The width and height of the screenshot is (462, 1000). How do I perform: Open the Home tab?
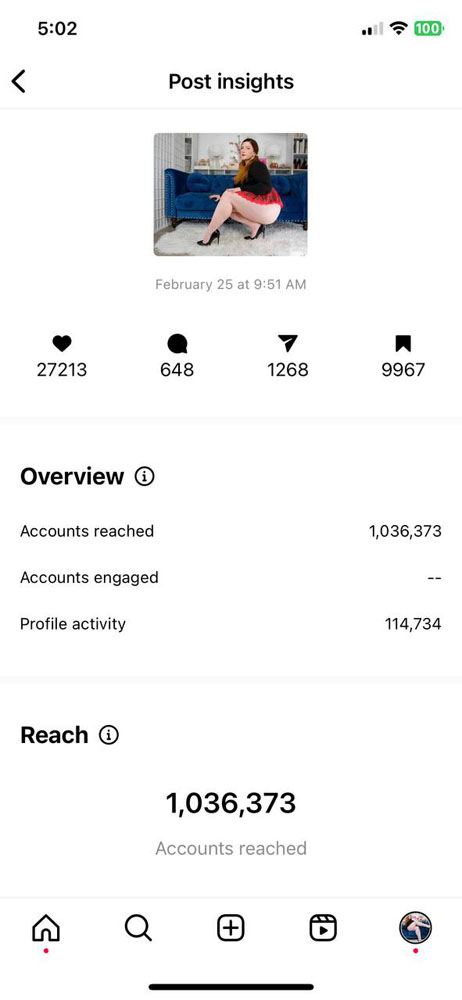pos(46,928)
